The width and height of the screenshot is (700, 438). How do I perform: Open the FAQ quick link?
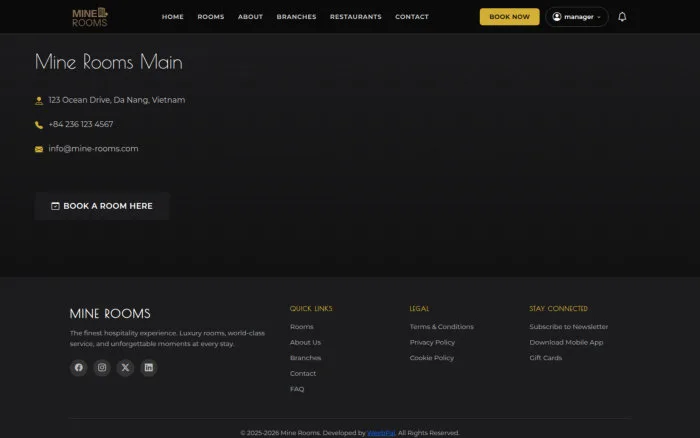coord(297,389)
